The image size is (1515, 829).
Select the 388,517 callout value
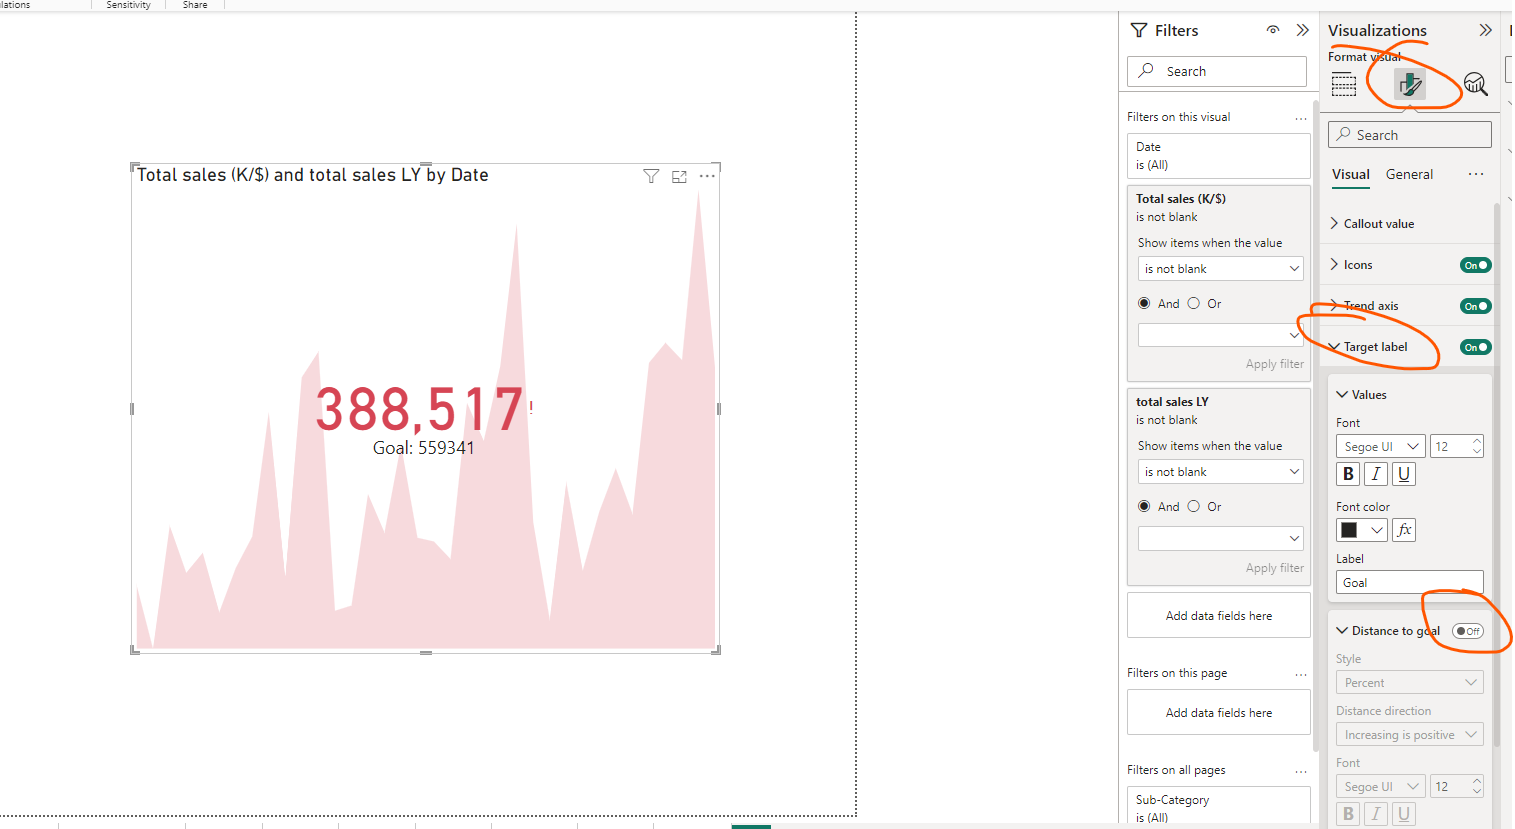(420, 410)
